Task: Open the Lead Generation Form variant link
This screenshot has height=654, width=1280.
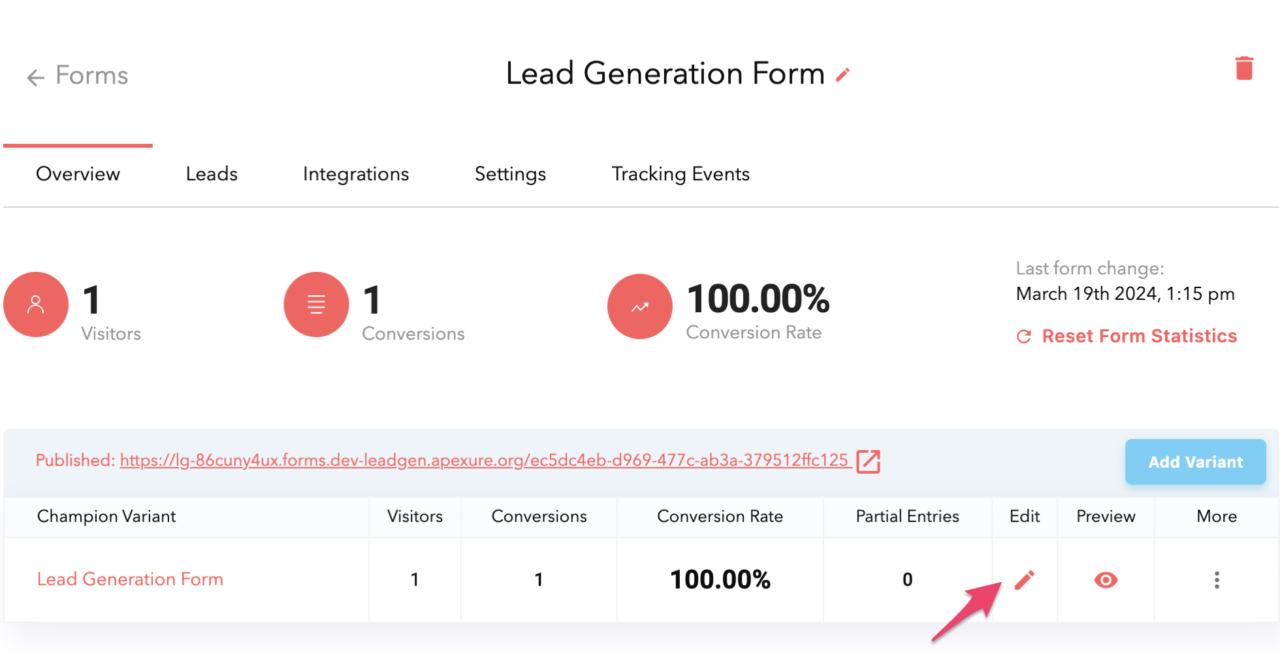Action: coord(130,579)
